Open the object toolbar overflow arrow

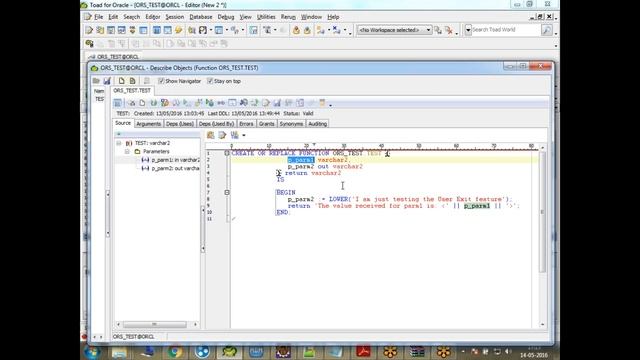(330, 104)
